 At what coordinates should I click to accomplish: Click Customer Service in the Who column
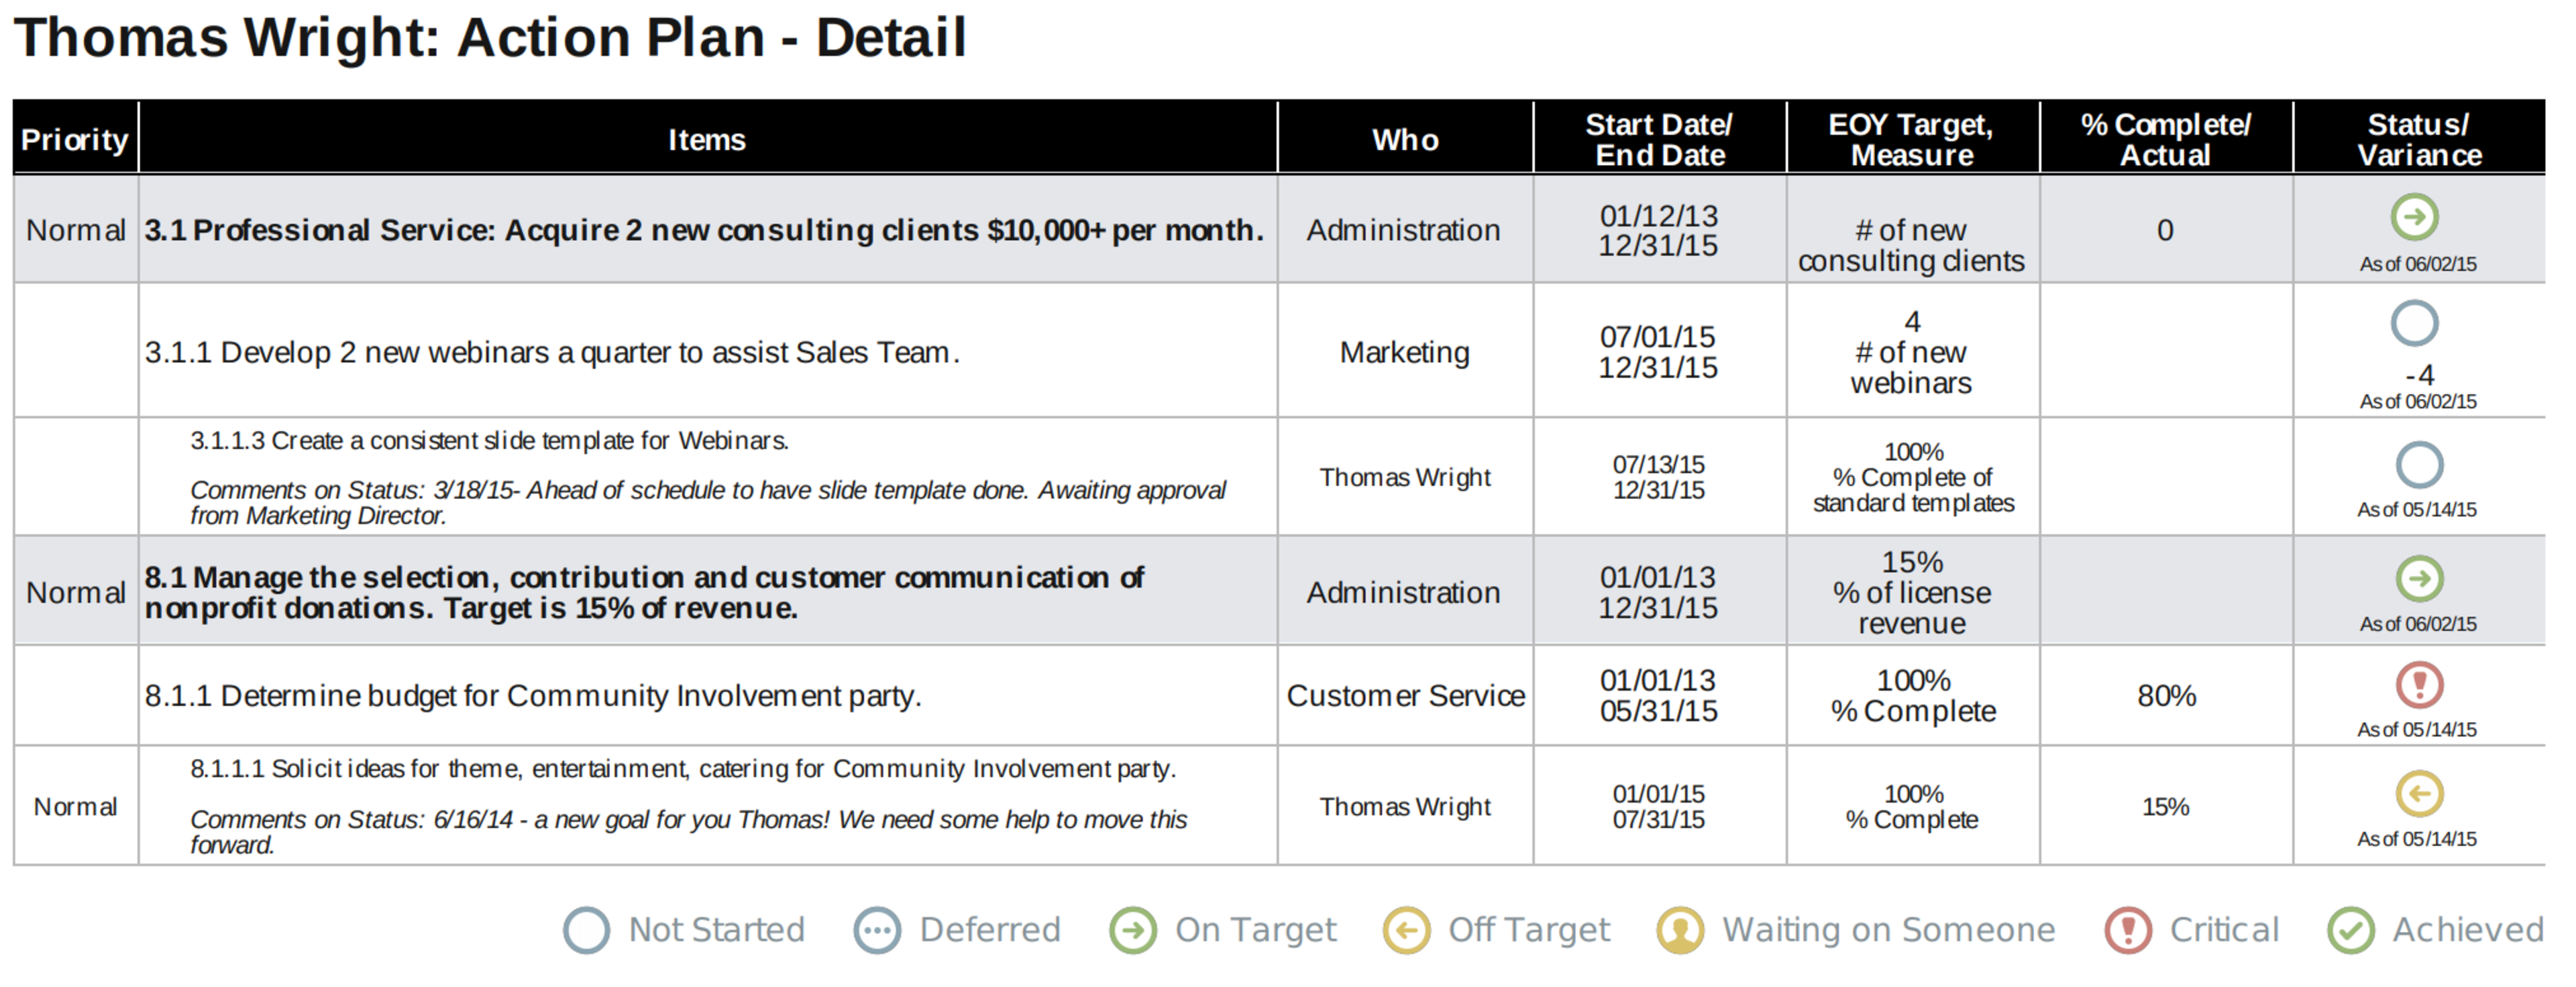[1405, 695]
